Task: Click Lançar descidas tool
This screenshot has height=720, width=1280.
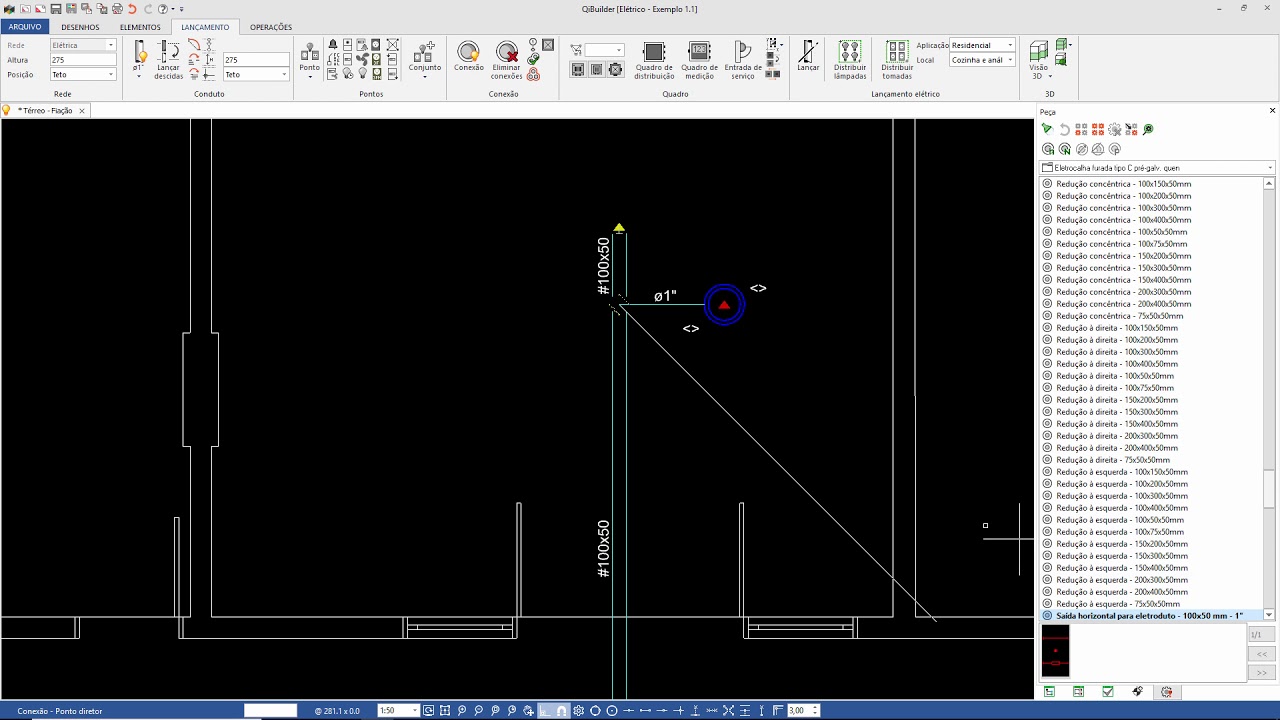Action: click(169, 60)
